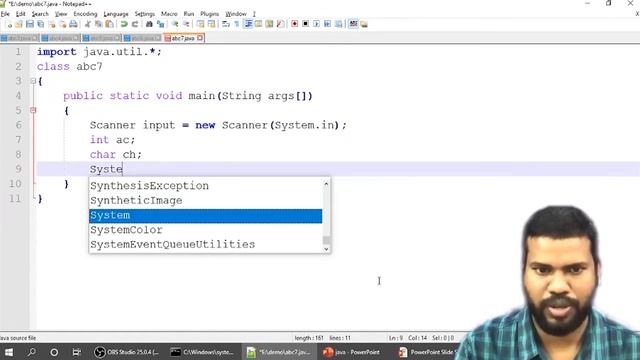
Task: Zoom in using toolbar icon
Action: pos(176,24)
